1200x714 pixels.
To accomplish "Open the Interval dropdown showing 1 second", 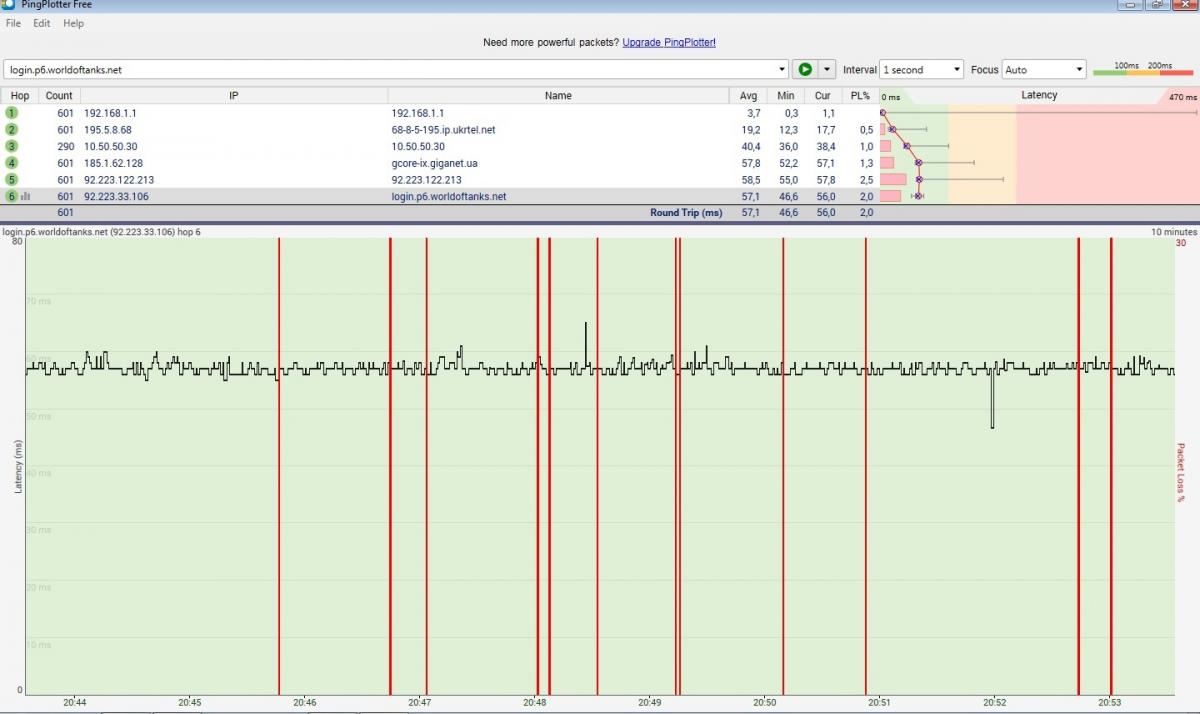I will click(x=921, y=70).
